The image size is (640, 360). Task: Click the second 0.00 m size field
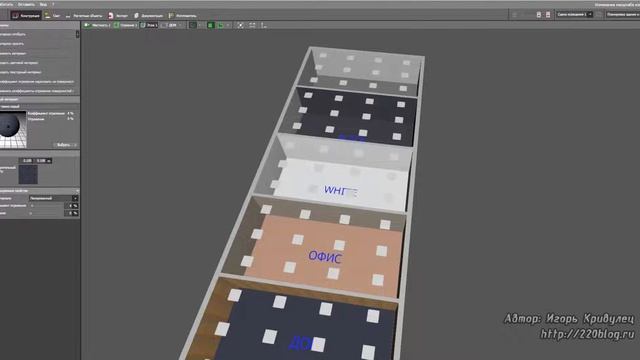point(43,161)
